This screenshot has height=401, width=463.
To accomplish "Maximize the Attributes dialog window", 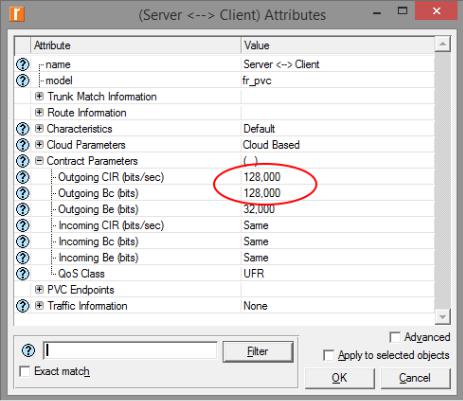I will coord(403,11).
